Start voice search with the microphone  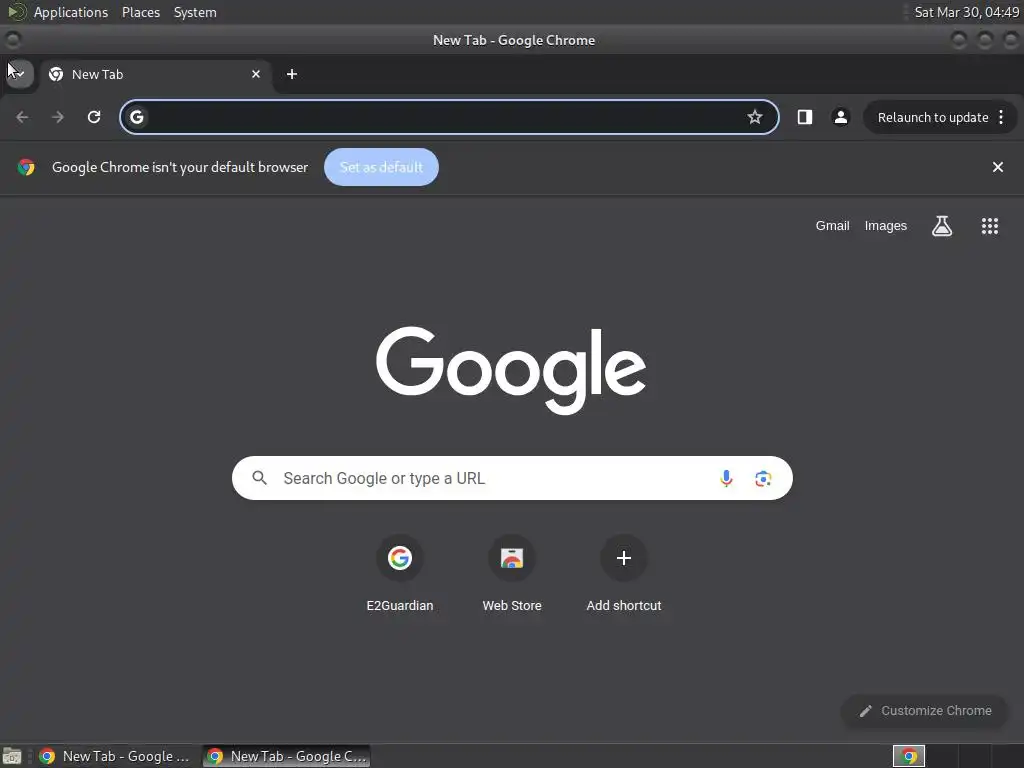tap(726, 478)
